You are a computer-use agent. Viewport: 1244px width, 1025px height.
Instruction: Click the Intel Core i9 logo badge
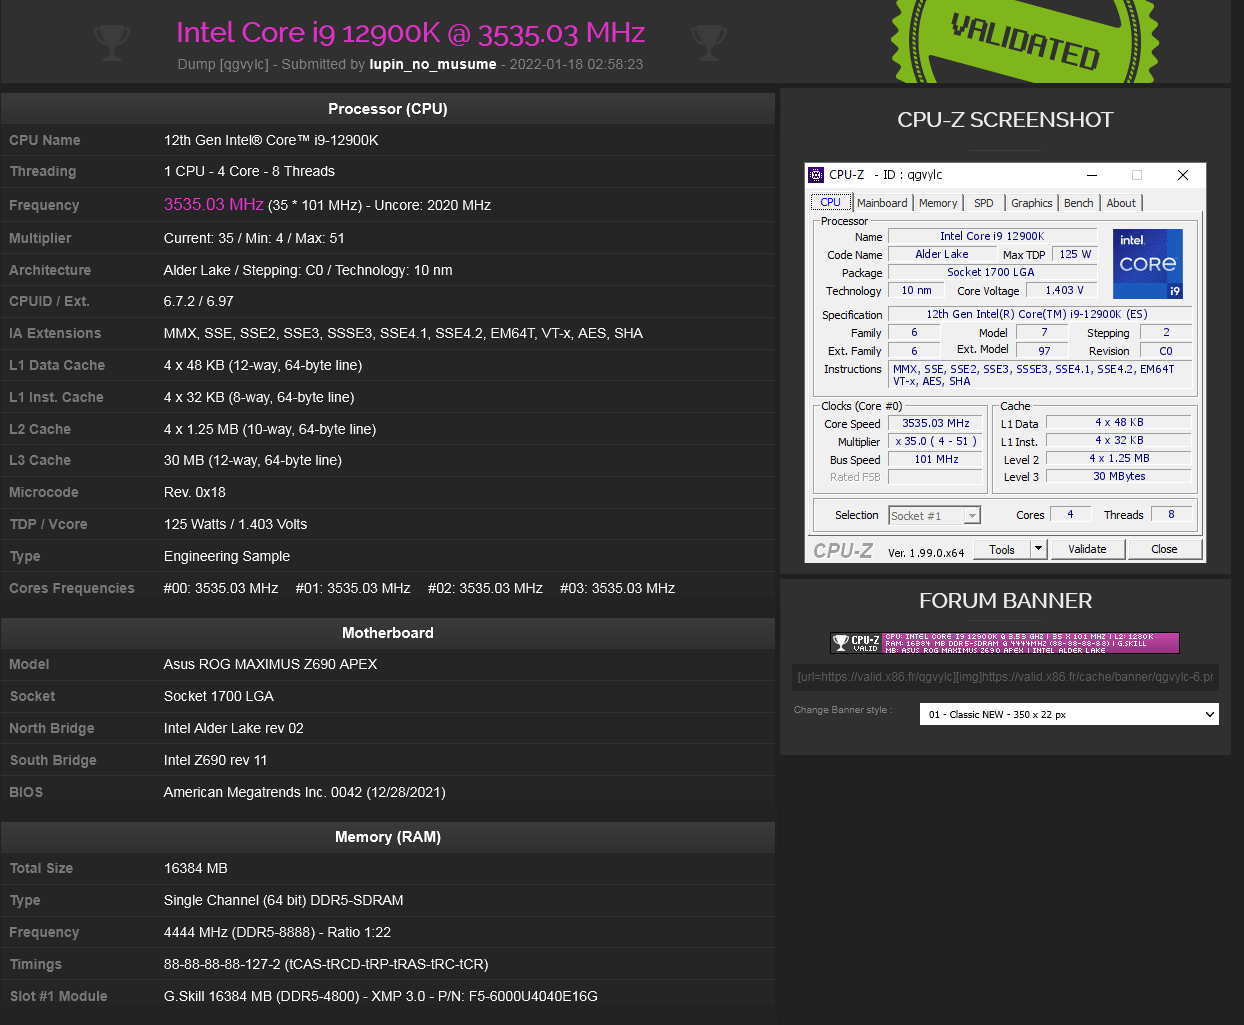(1148, 264)
